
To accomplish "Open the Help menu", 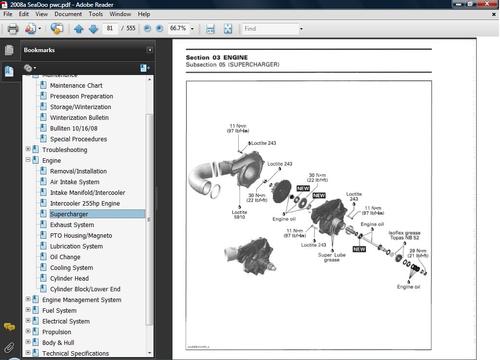I will coord(144,14).
